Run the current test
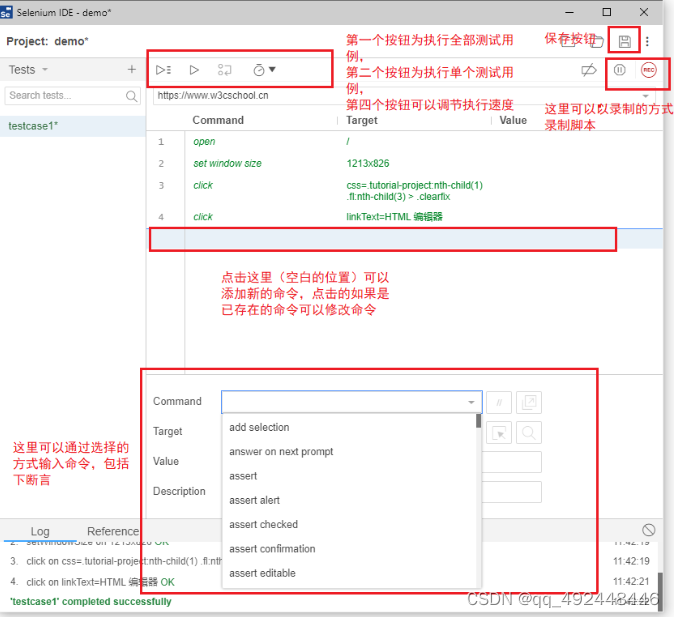The image size is (674, 617). click(194, 70)
